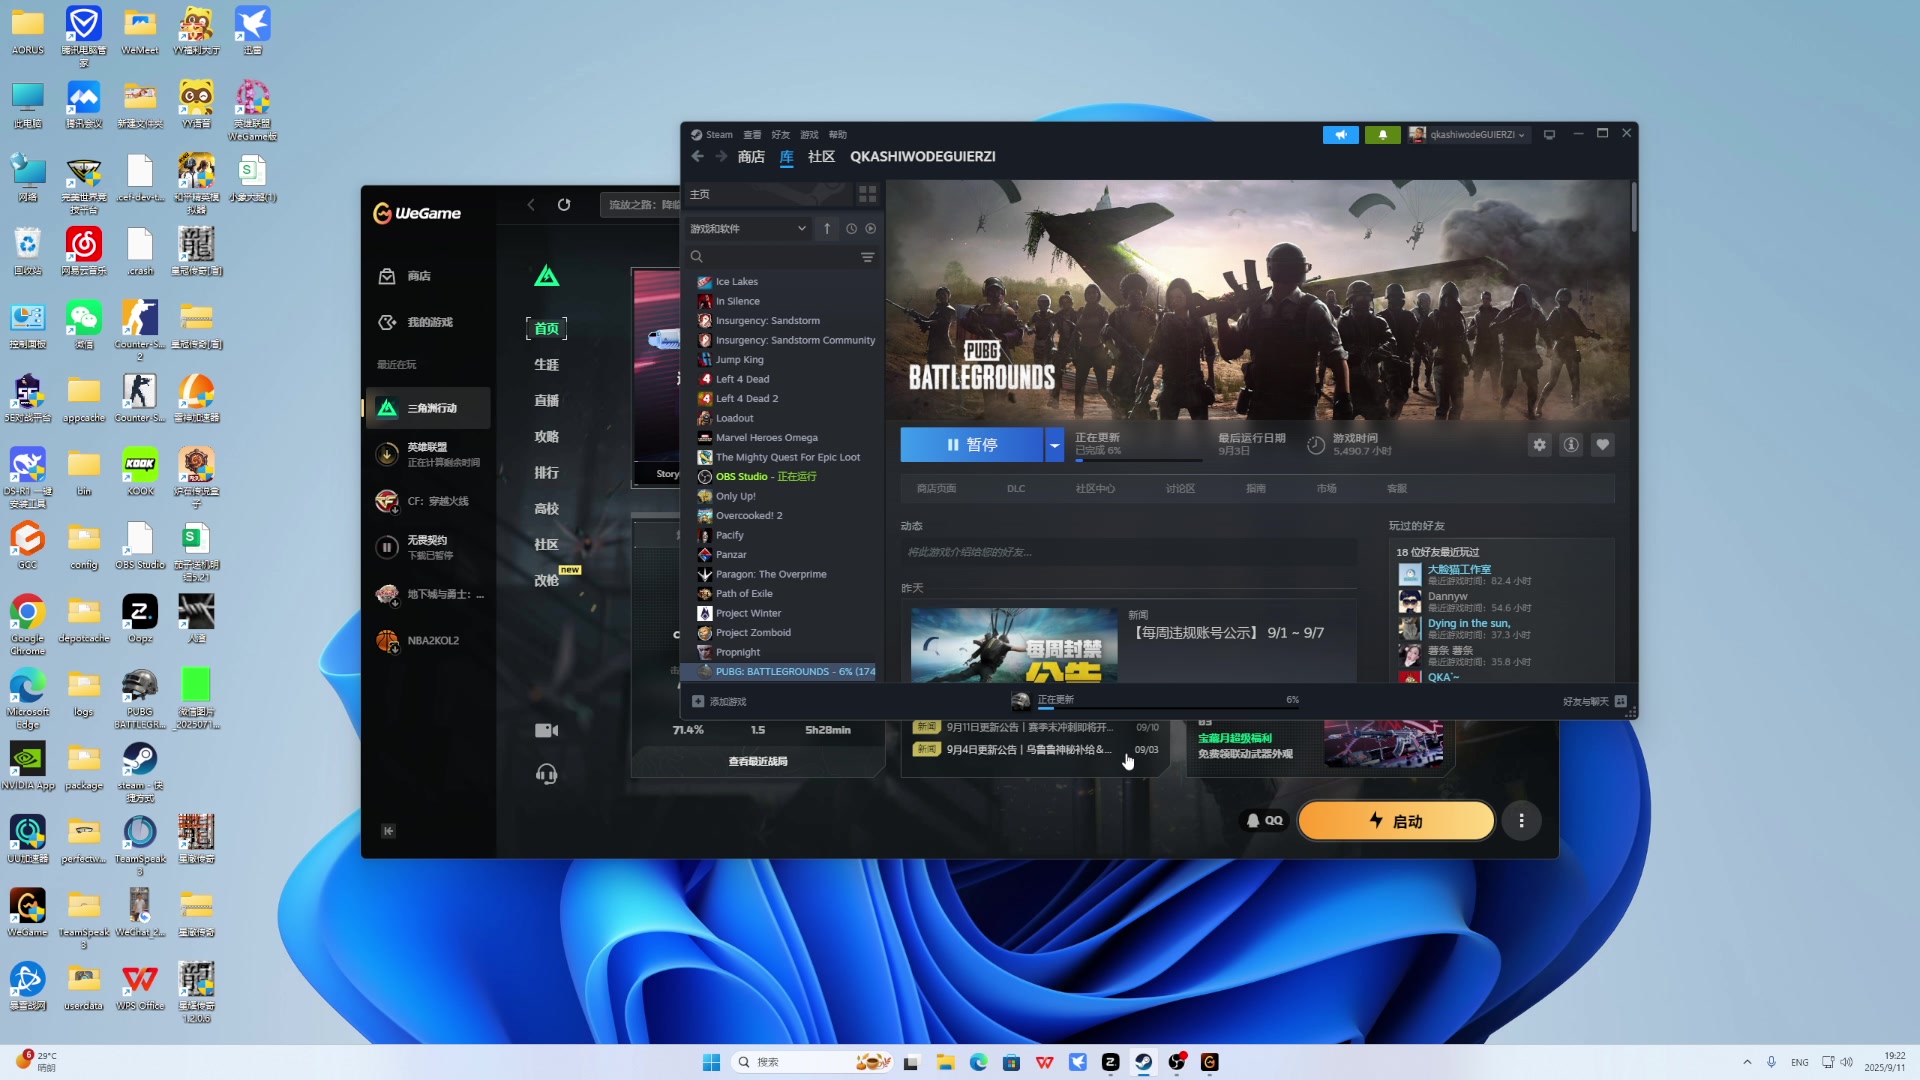Collapse Steam library sections arrow
Viewport: 1920px width, 1080px height.
[827, 229]
